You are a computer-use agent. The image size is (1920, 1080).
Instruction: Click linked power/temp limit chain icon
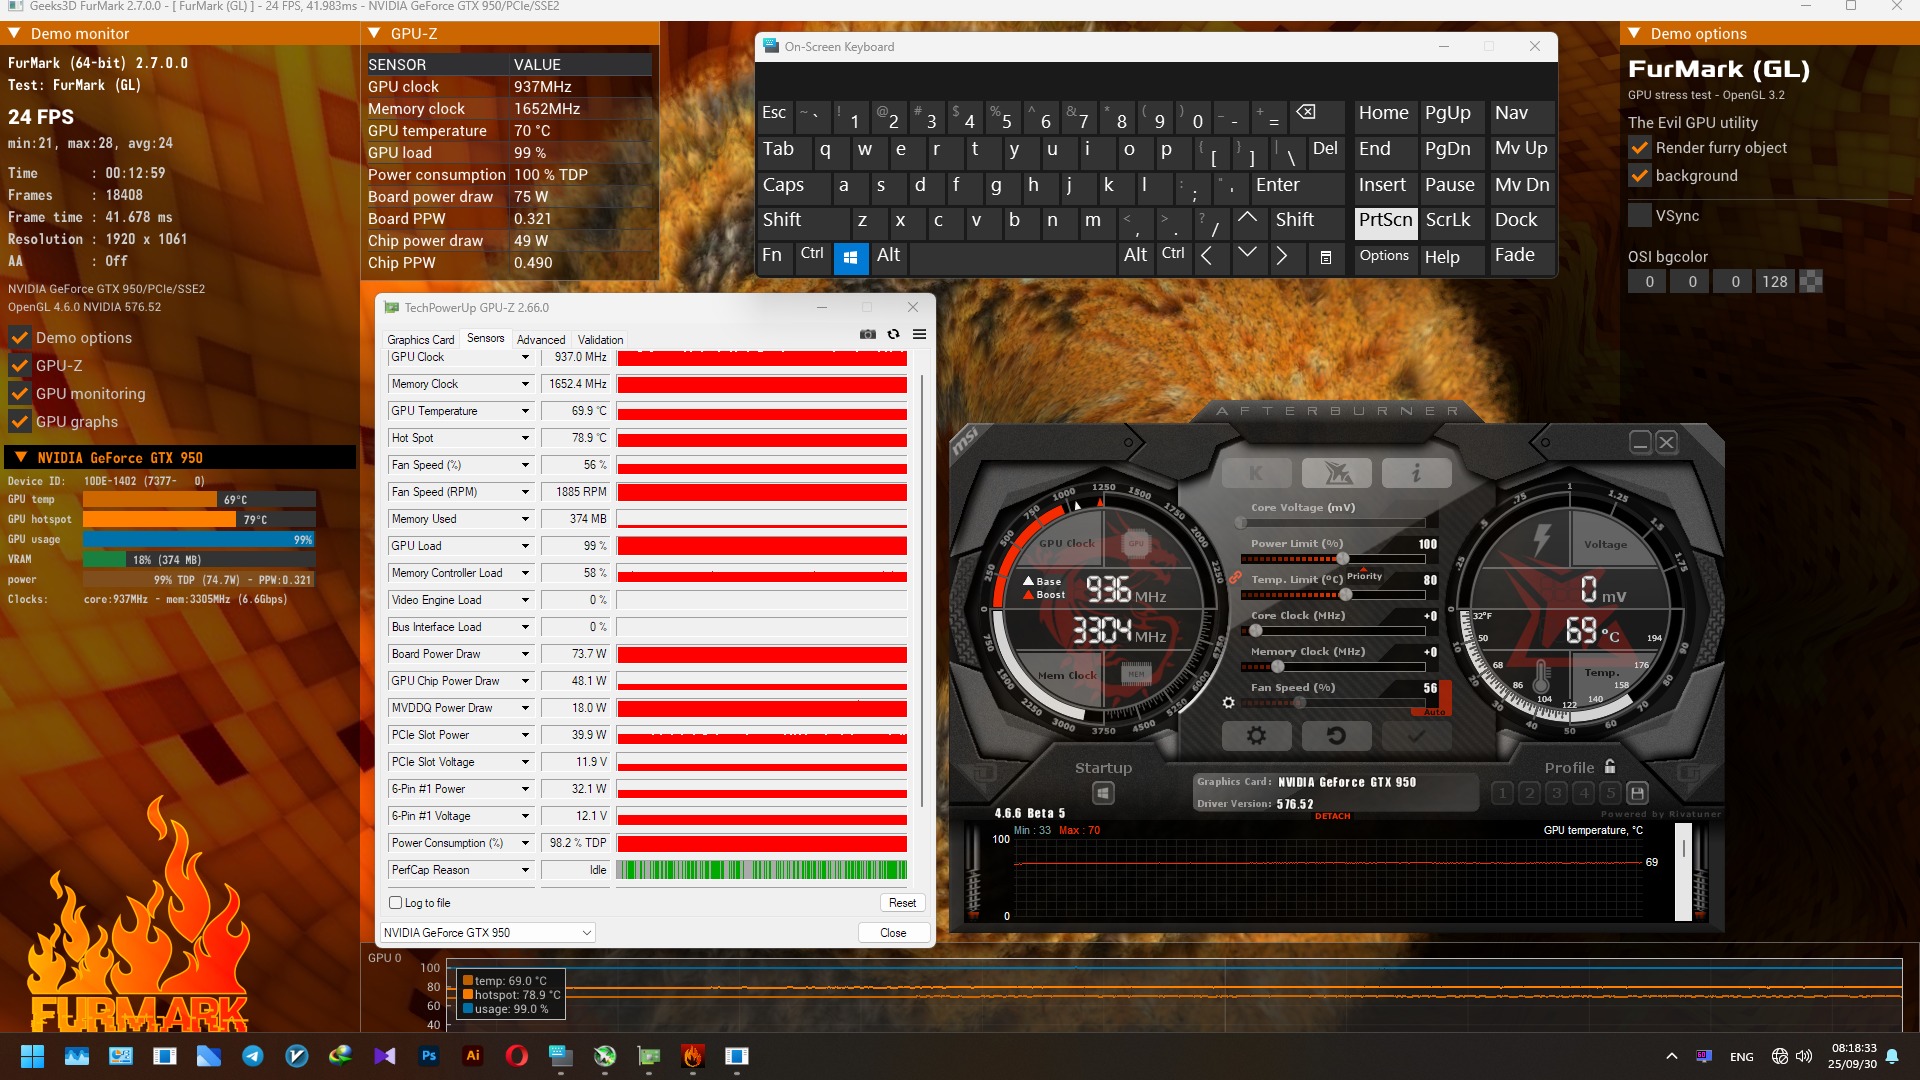[x=1236, y=577]
